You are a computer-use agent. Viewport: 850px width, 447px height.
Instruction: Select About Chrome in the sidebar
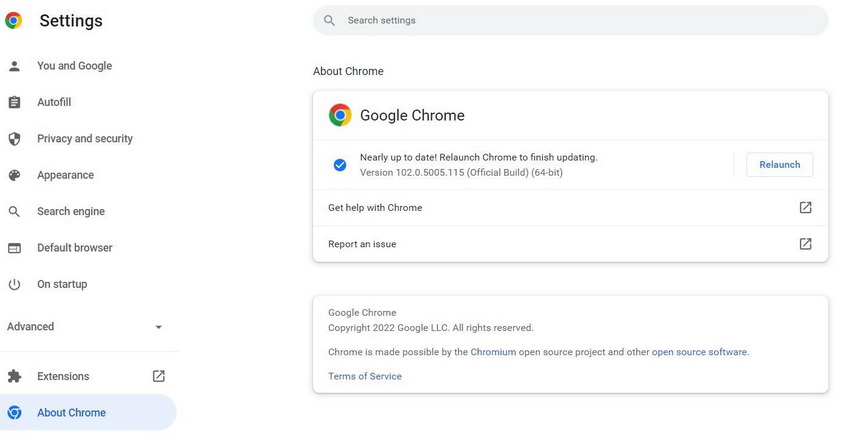(71, 413)
